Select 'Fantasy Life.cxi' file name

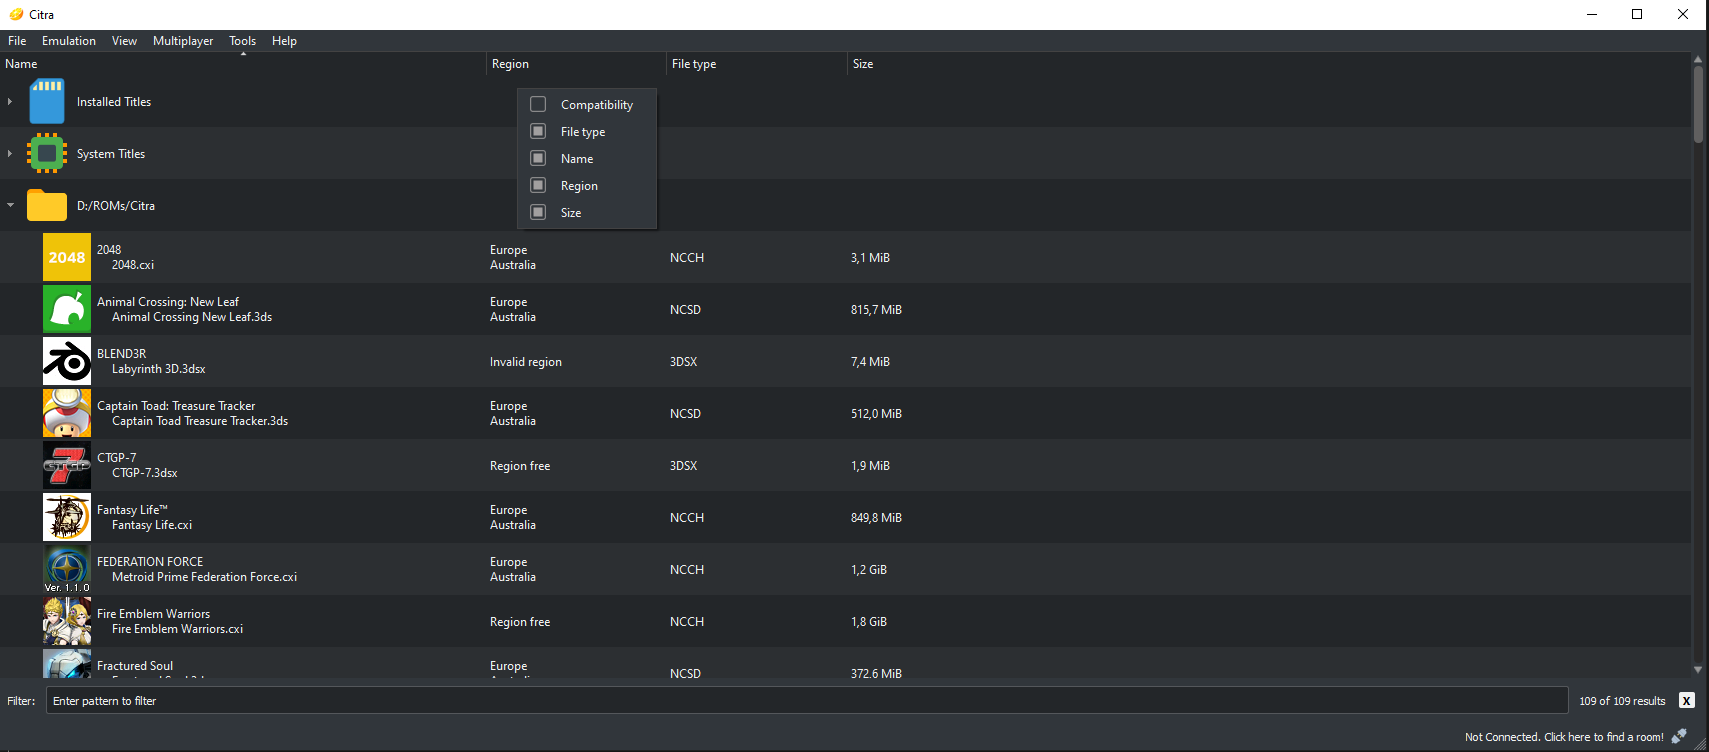coord(152,525)
